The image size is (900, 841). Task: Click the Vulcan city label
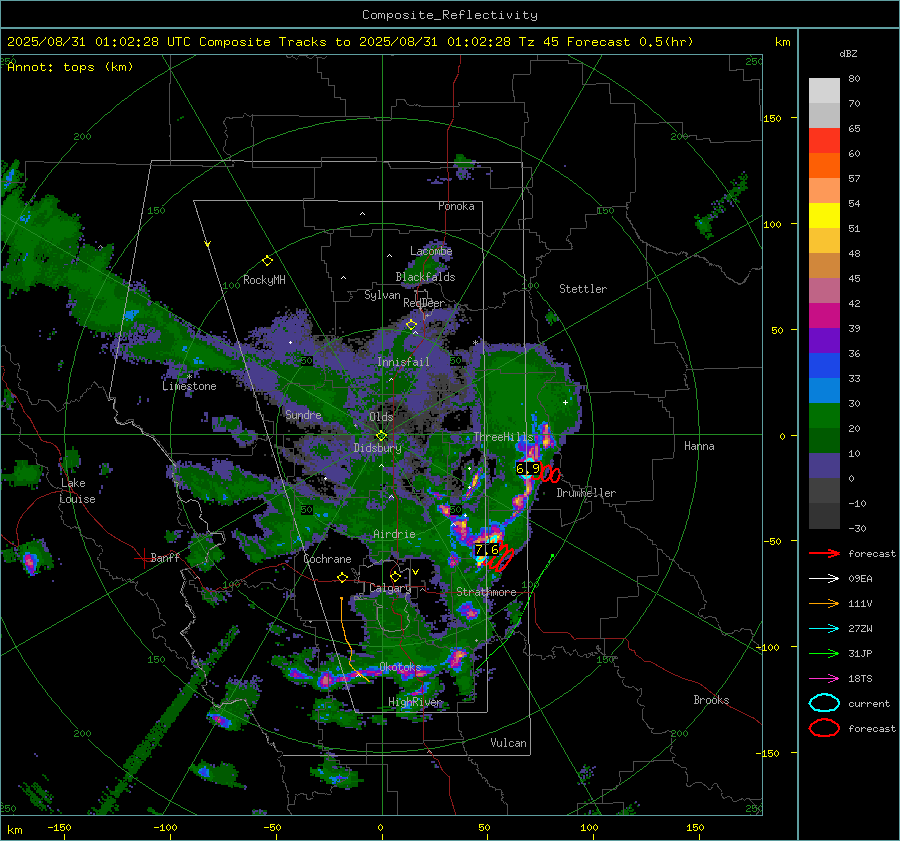tap(509, 743)
